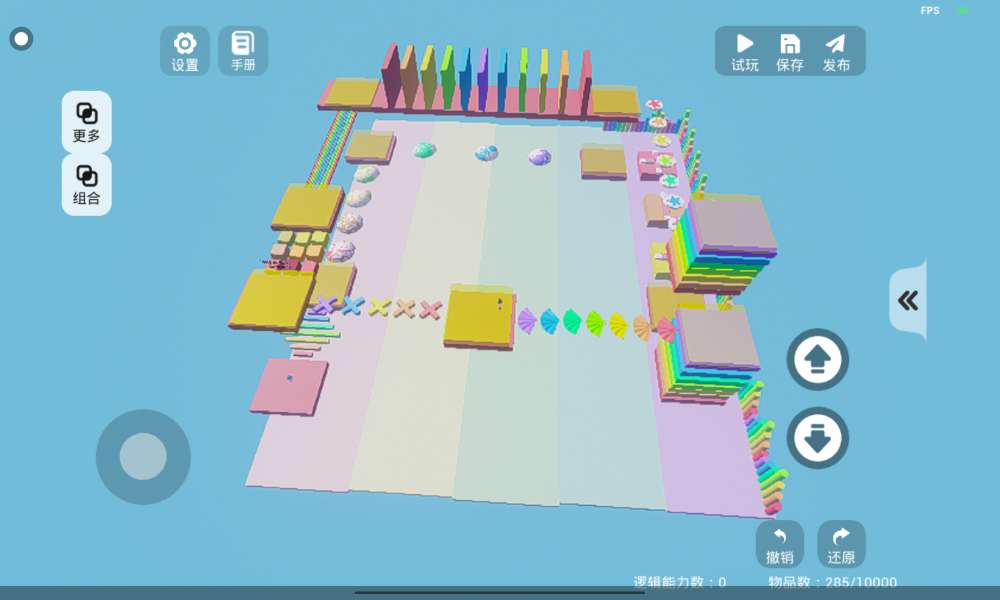Open the 更多 more options button
The image size is (1000, 600).
point(87,122)
